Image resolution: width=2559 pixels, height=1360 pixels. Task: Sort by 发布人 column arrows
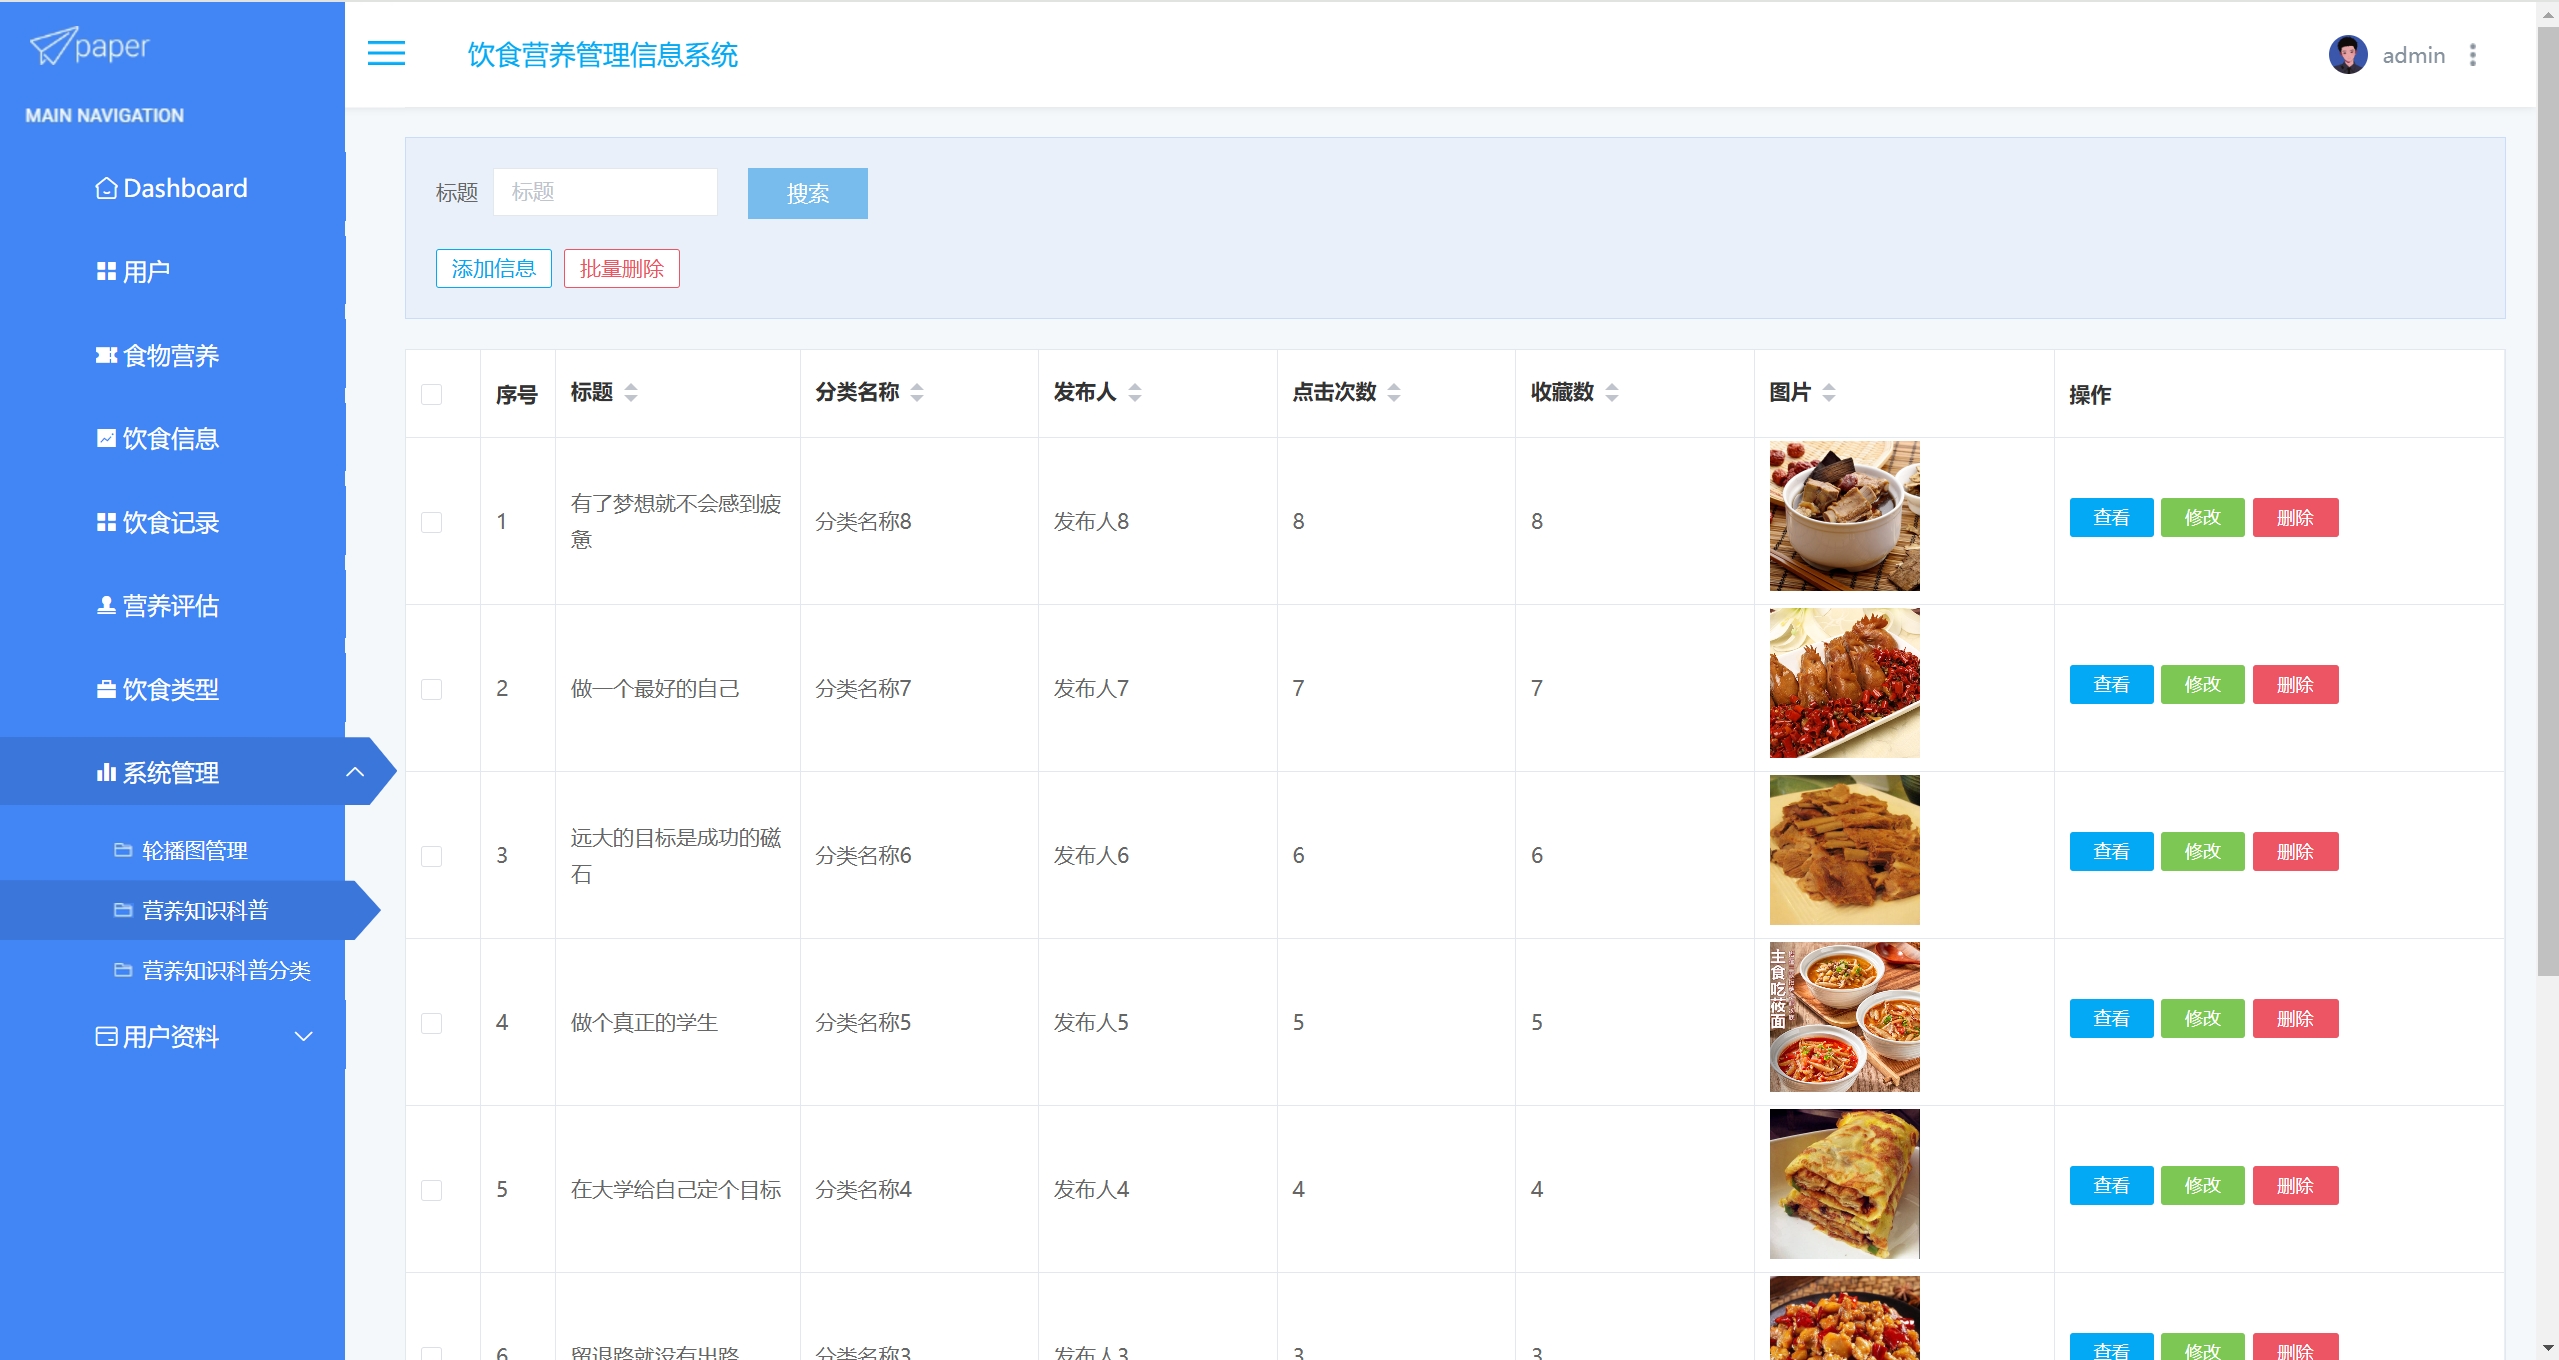1135,393
